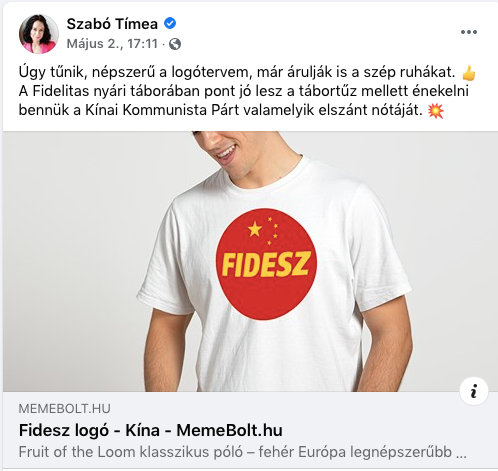This screenshot has width=498, height=471.
Task: Click the yellow FIDESZ lettering
Action: [266, 264]
